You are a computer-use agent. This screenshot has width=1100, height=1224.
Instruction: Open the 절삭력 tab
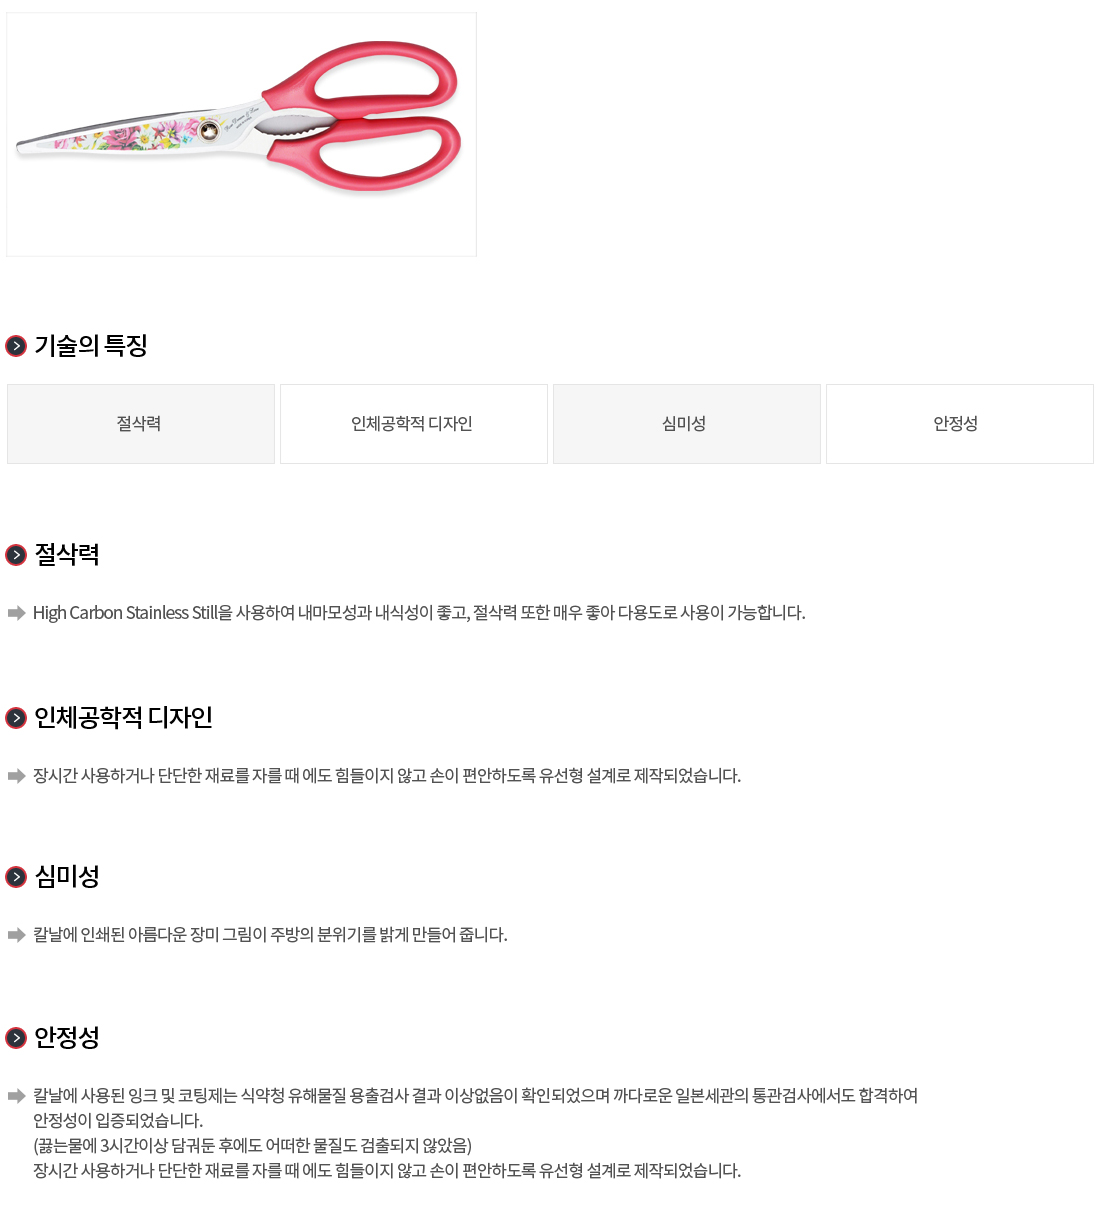[x=141, y=424]
